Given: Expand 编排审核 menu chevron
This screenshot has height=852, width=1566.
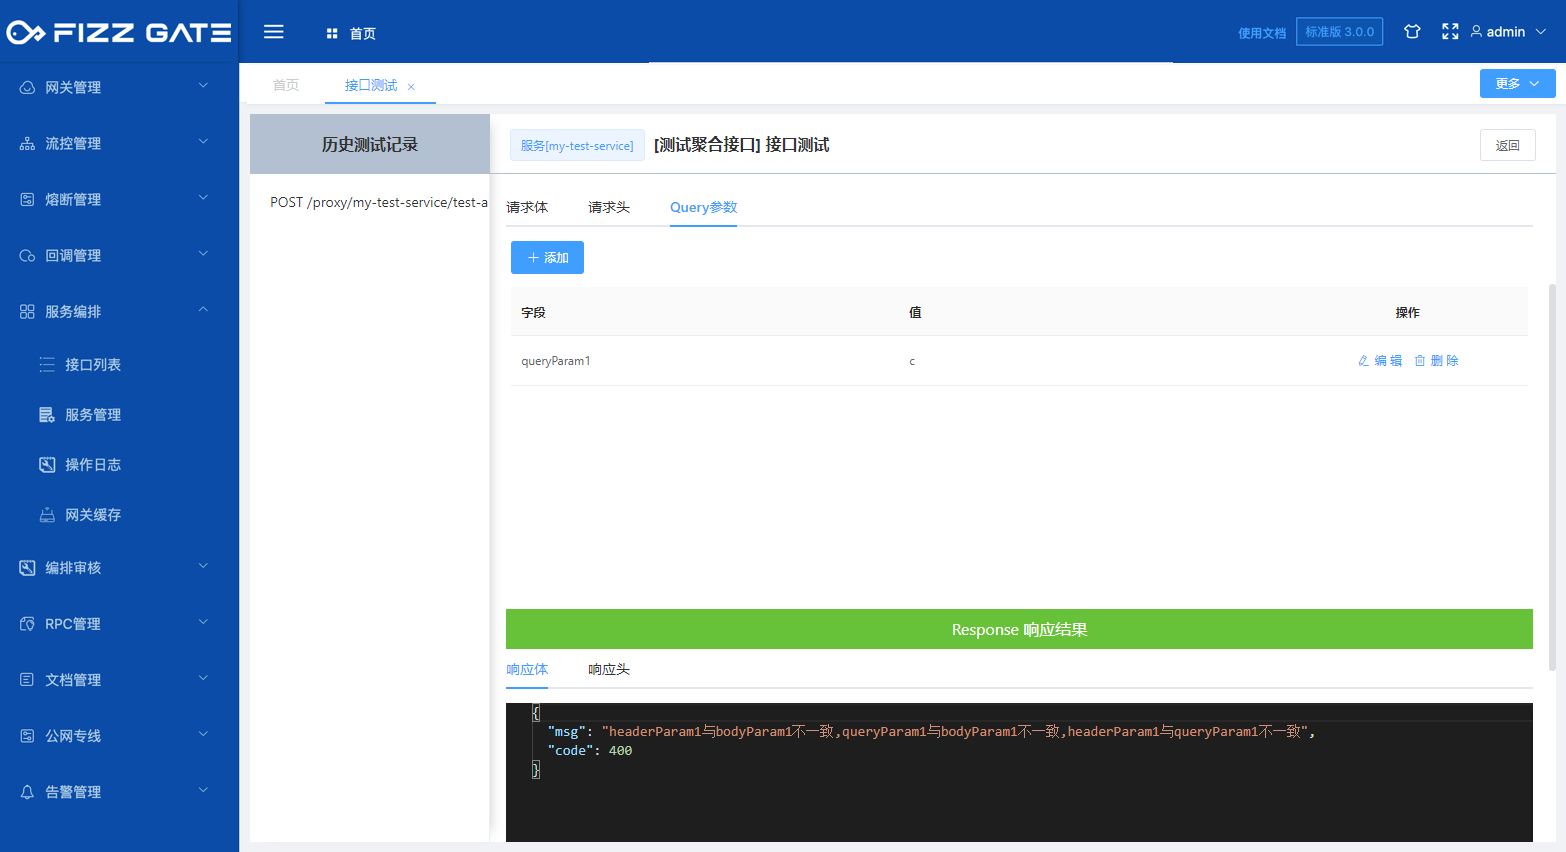Looking at the screenshot, I should pos(203,566).
